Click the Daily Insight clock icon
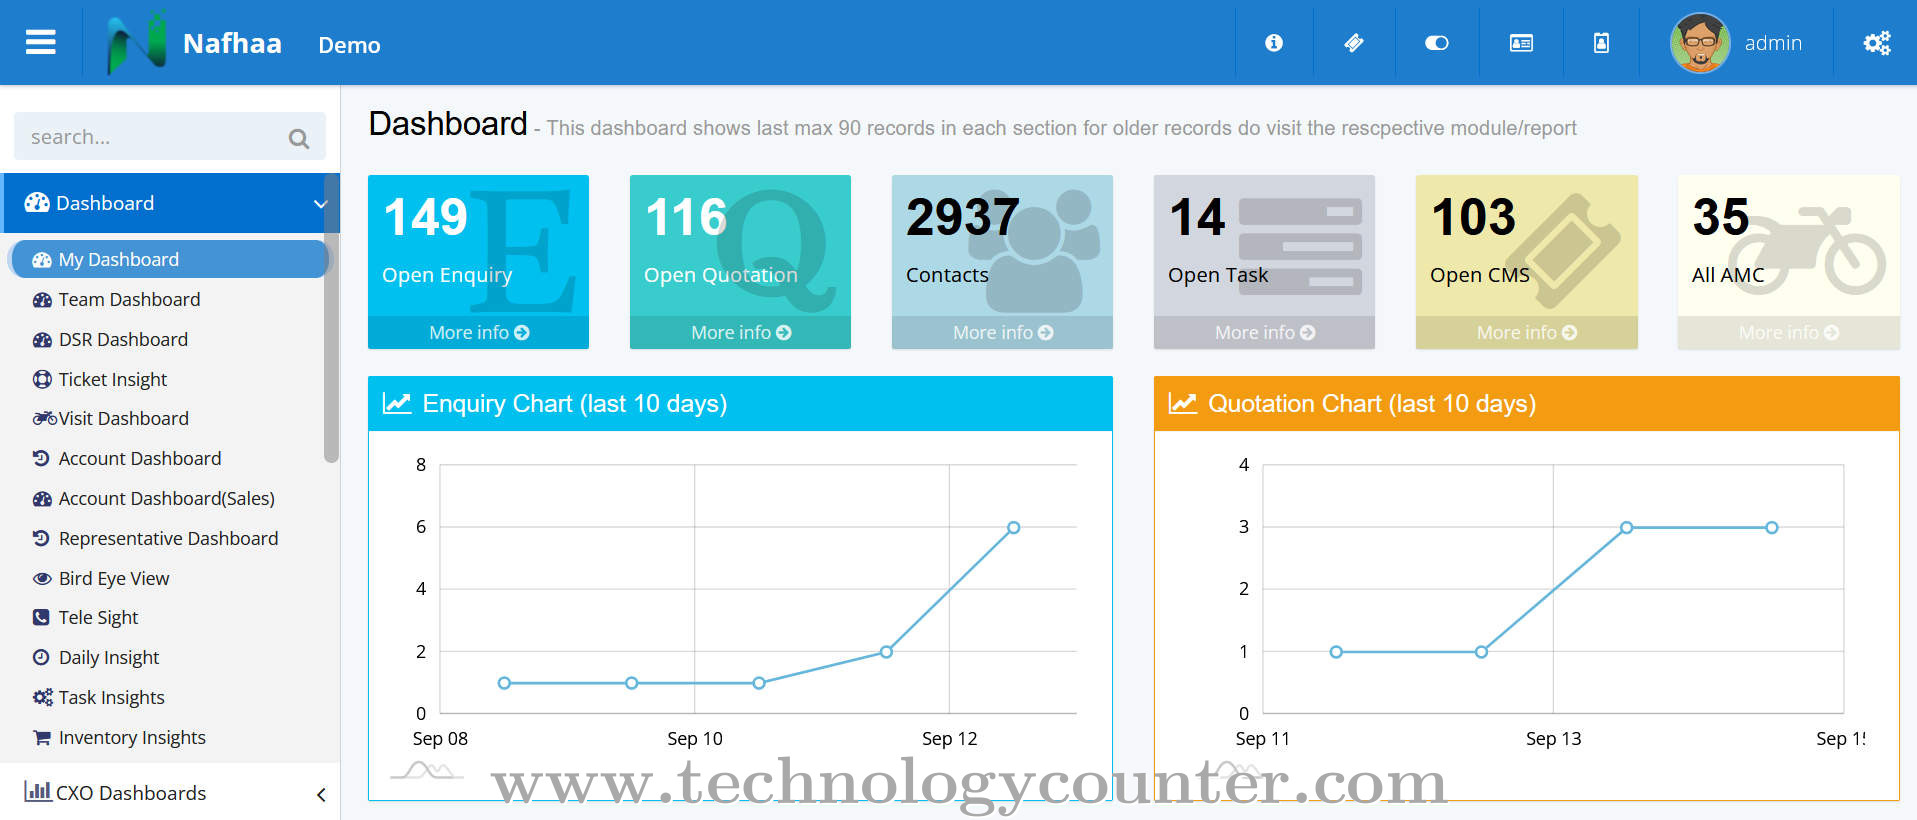Viewport: 1917px width, 820px height. [41, 657]
